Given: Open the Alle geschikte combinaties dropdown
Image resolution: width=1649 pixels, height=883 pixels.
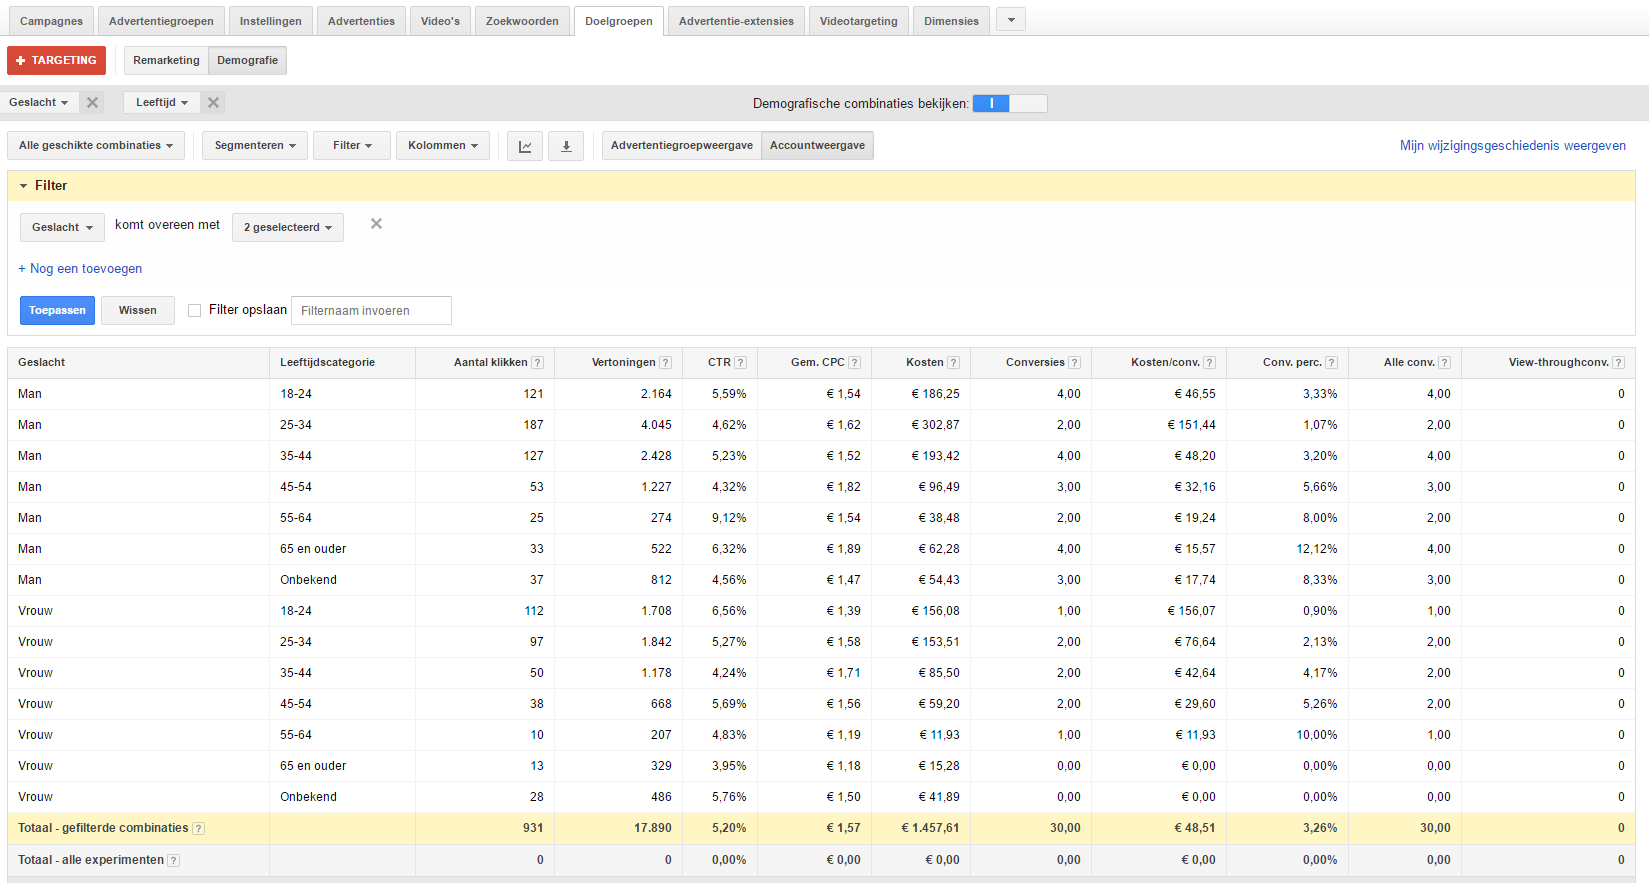Looking at the screenshot, I should coord(96,146).
